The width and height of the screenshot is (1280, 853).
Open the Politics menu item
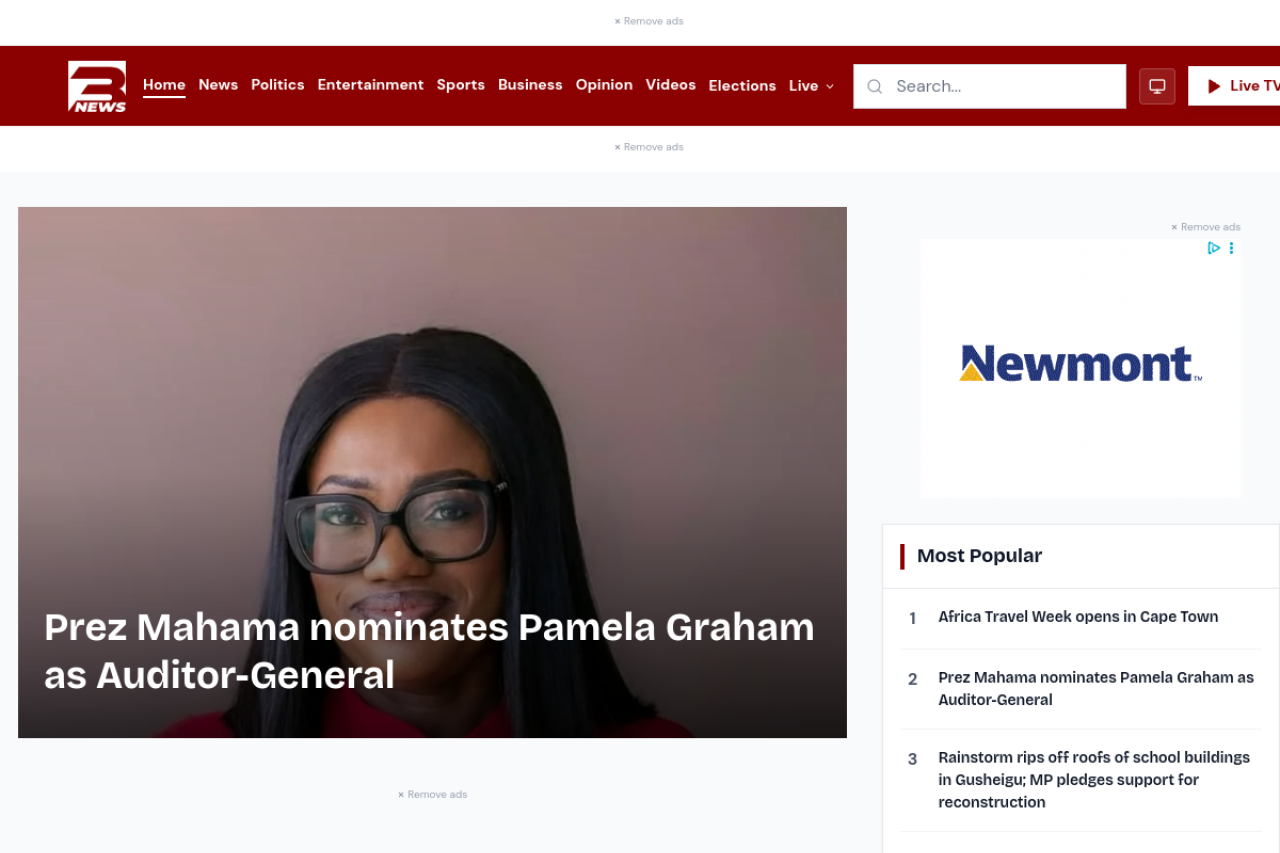pyautogui.click(x=278, y=85)
